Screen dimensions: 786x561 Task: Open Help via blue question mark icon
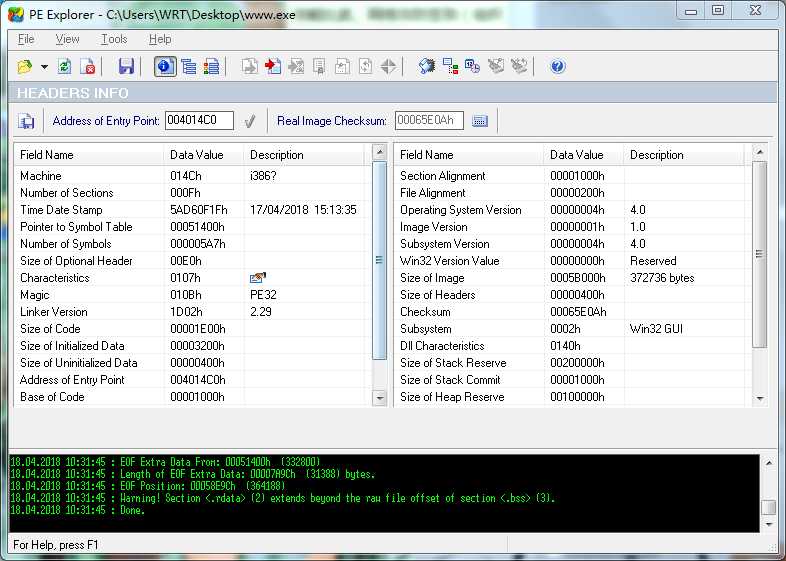click(557, 66)
